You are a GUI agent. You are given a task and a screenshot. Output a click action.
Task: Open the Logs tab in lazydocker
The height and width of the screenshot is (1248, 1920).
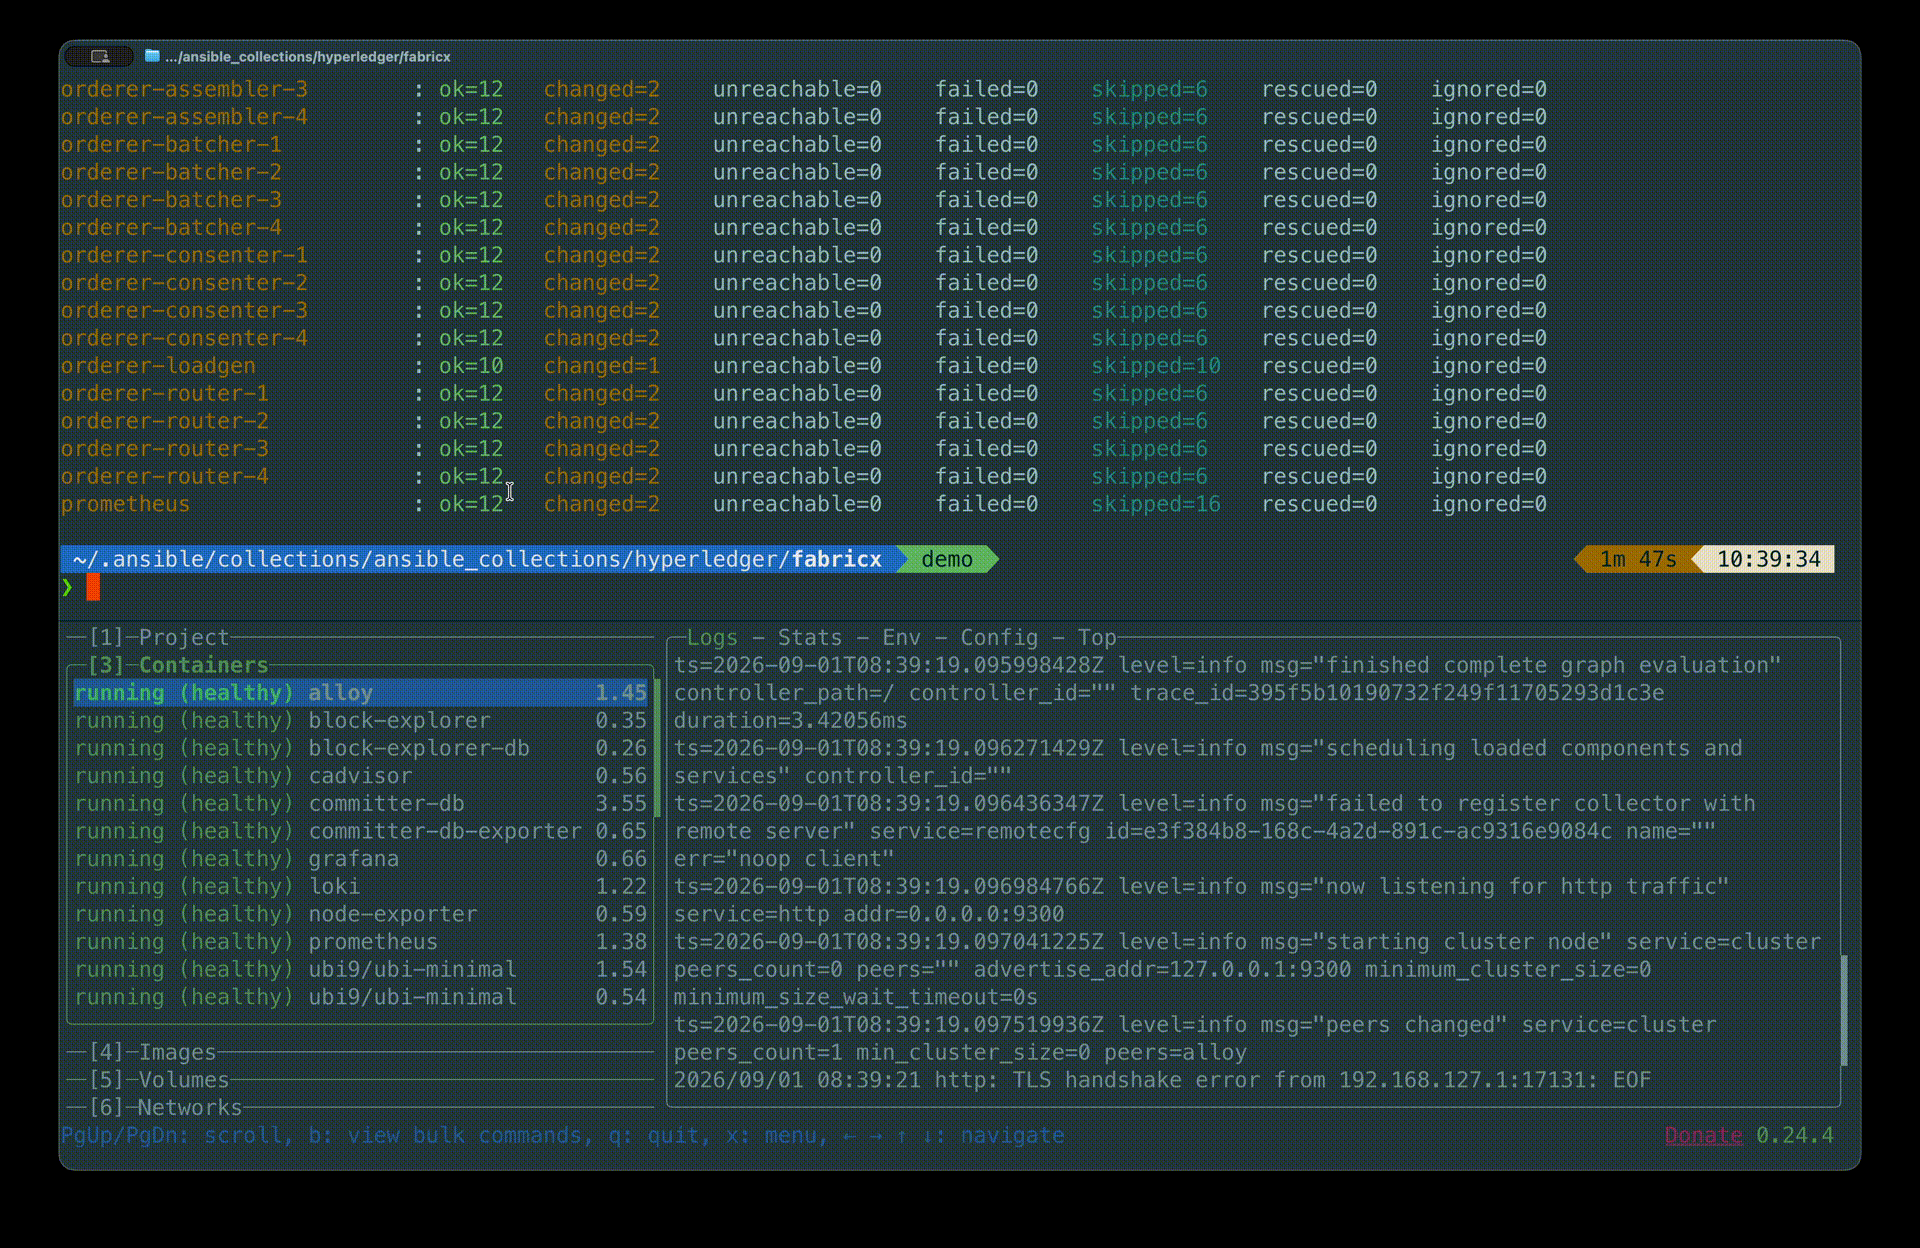712,637
